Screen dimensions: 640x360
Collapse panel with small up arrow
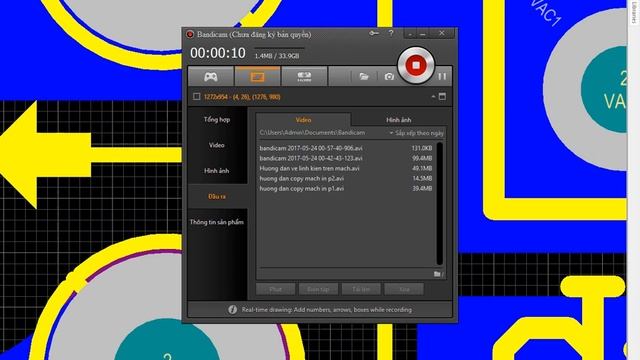point(433,97)
